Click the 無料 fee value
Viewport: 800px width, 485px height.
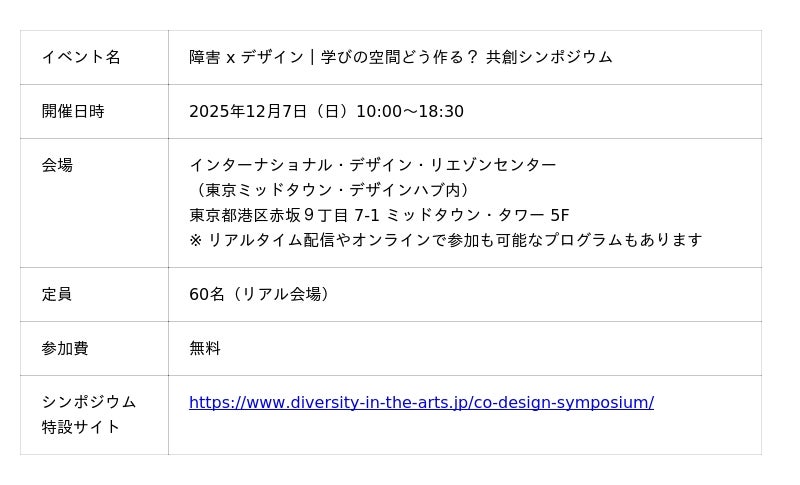205,348
